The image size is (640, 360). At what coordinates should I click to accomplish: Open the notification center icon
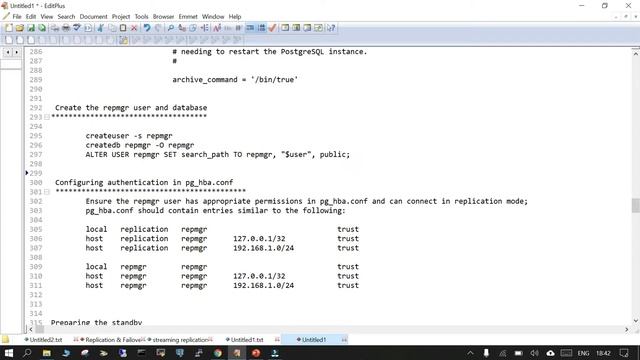(x=624, y=353)
